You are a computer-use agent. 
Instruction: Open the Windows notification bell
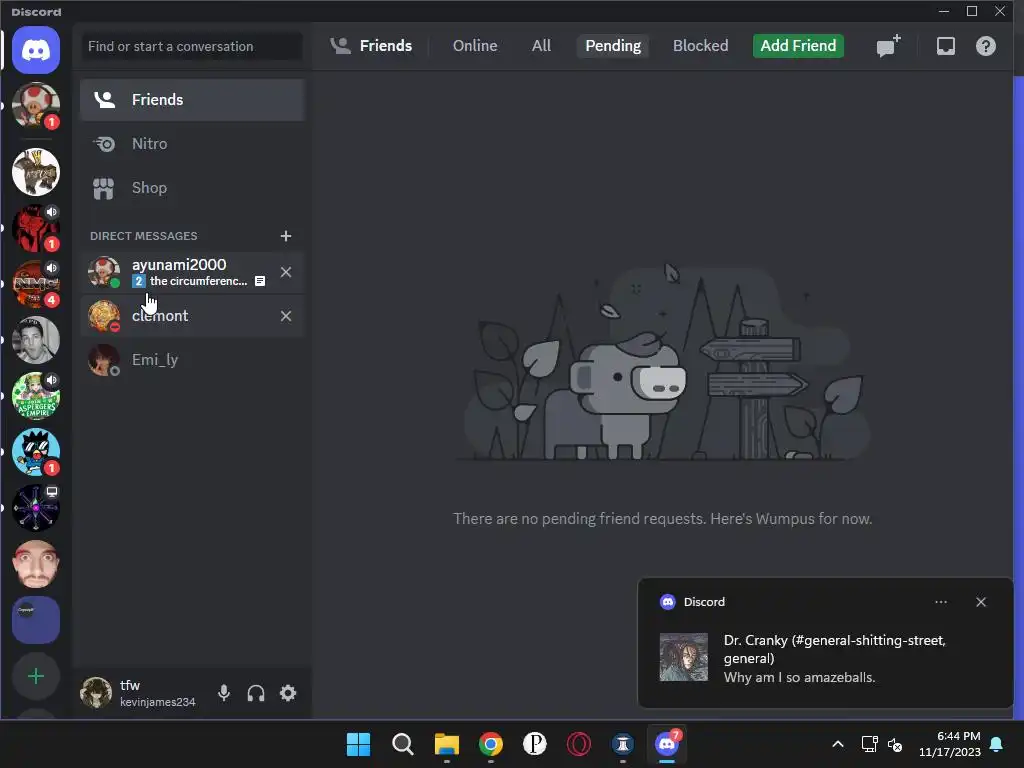coord(997,744)
